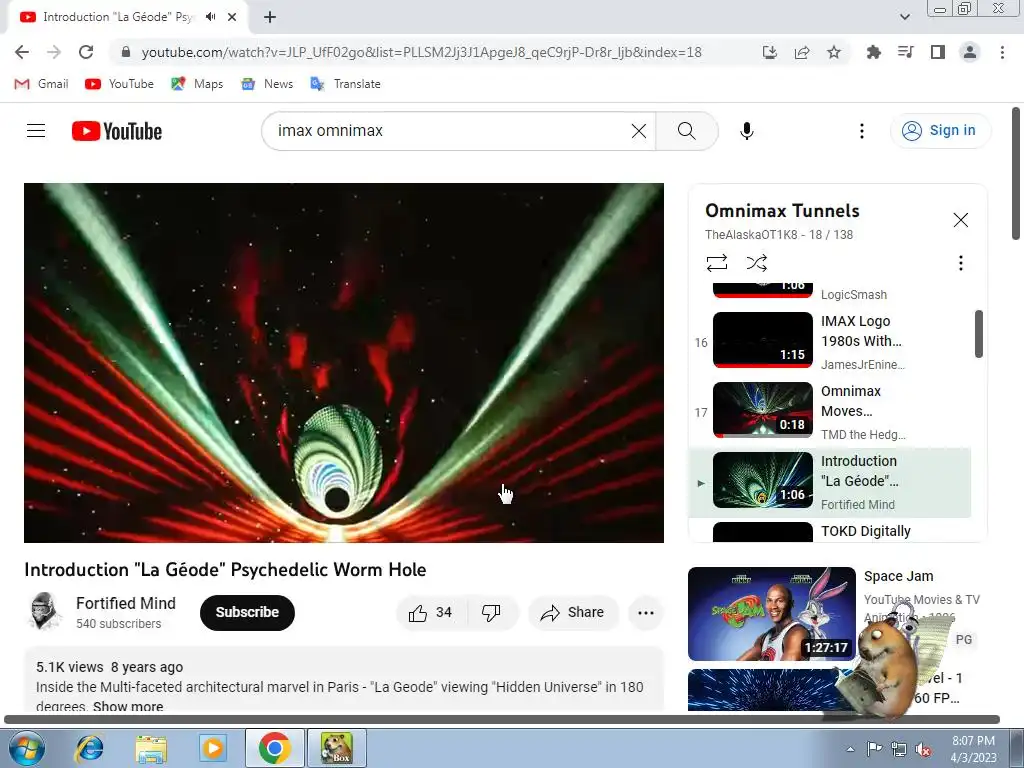Go to the YouTube home logo
The height and width of the screenshot is (768, 1024).
[x=116, y=131]
